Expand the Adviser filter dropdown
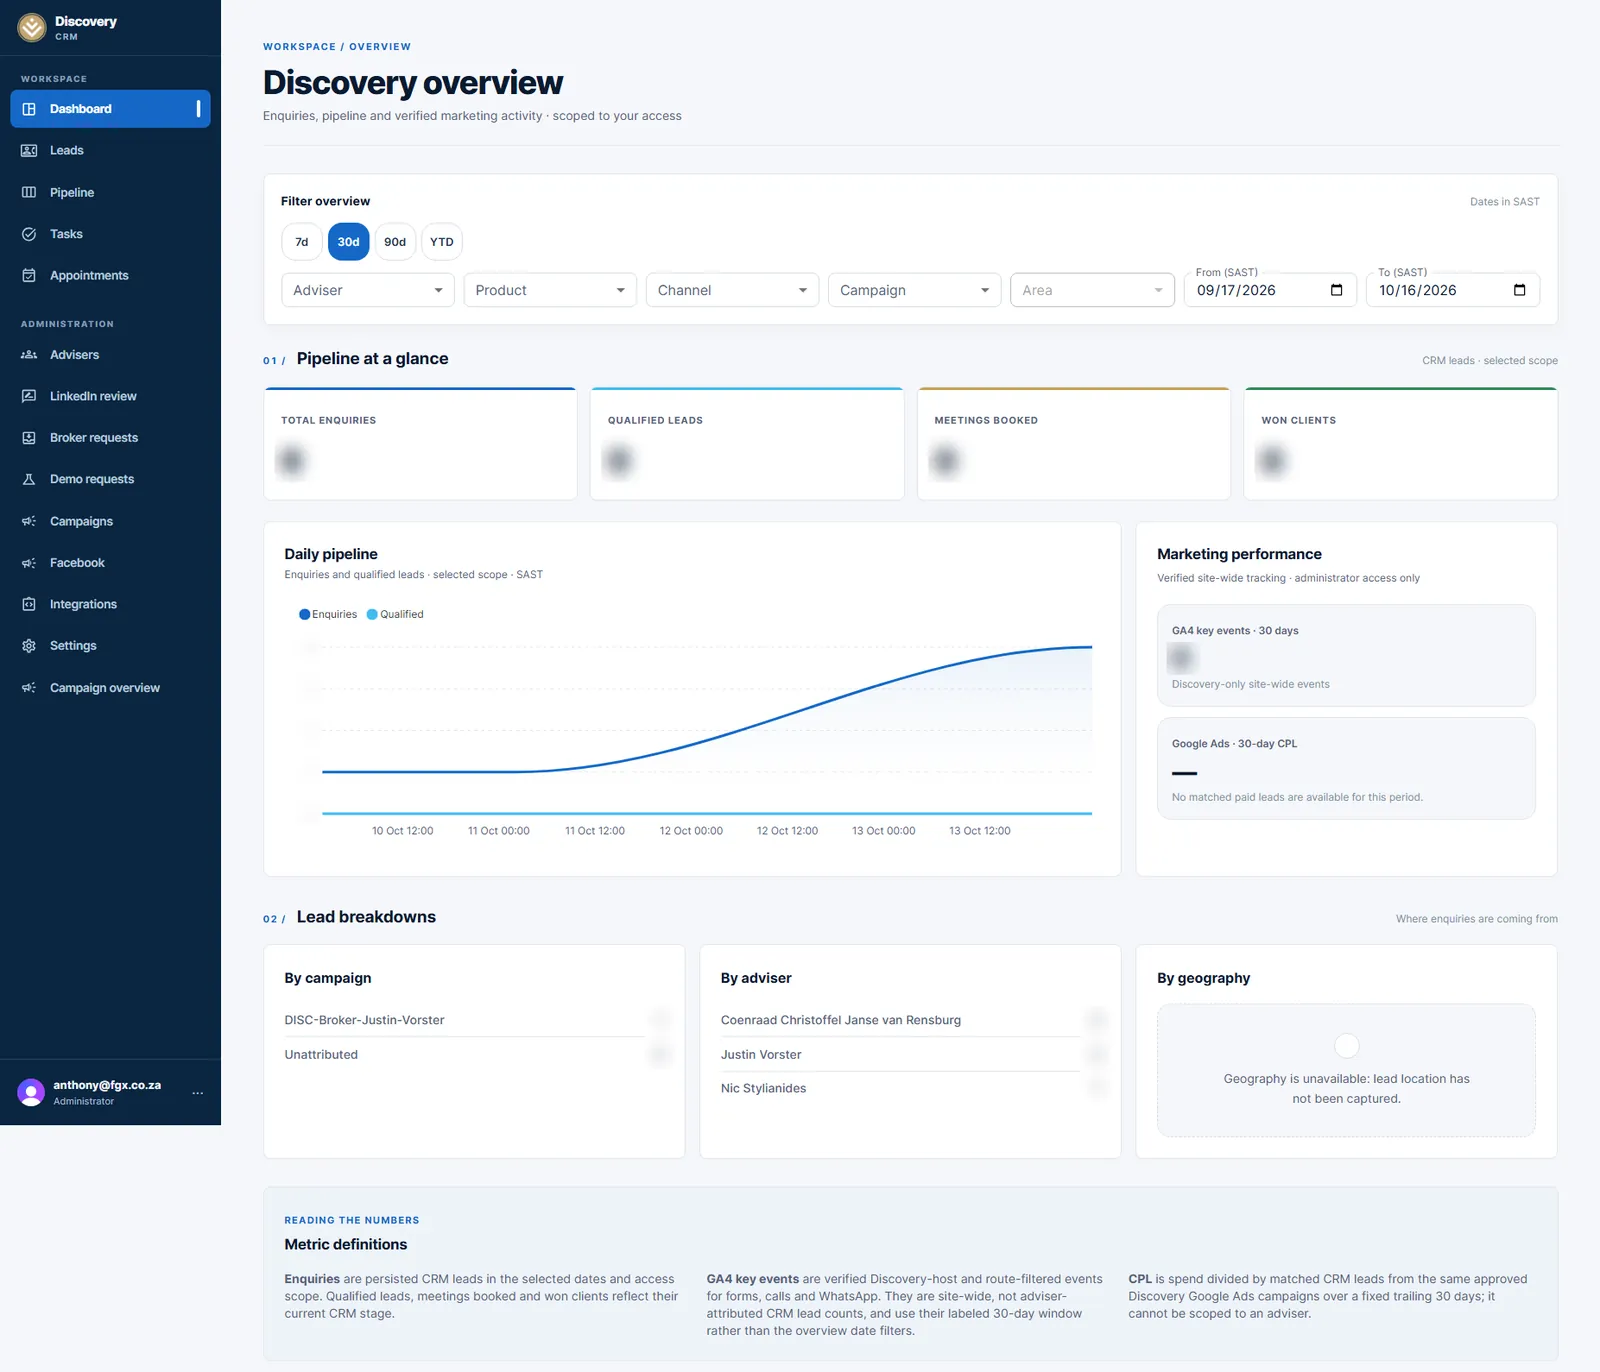This screenshot has height=1372, width=1600. 368,290
